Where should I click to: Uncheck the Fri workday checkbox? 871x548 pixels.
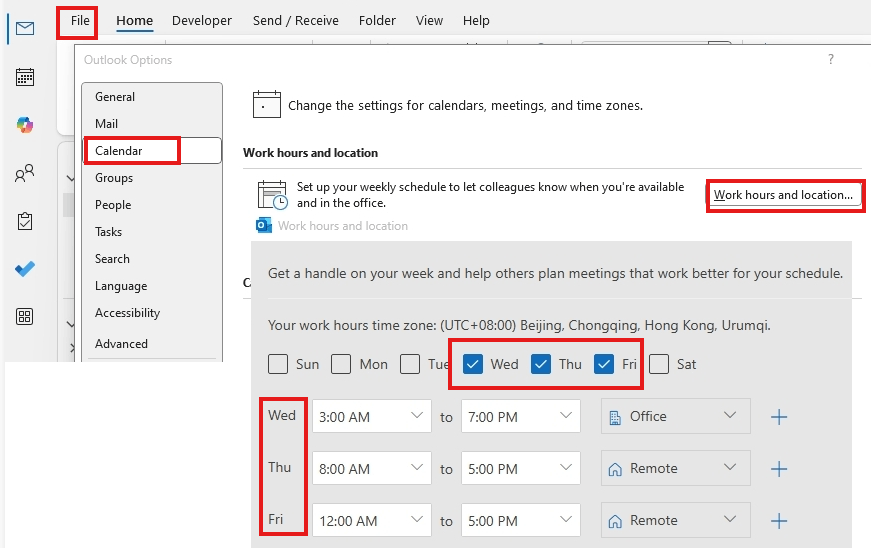pyautogui.click(x=604, y=364)
